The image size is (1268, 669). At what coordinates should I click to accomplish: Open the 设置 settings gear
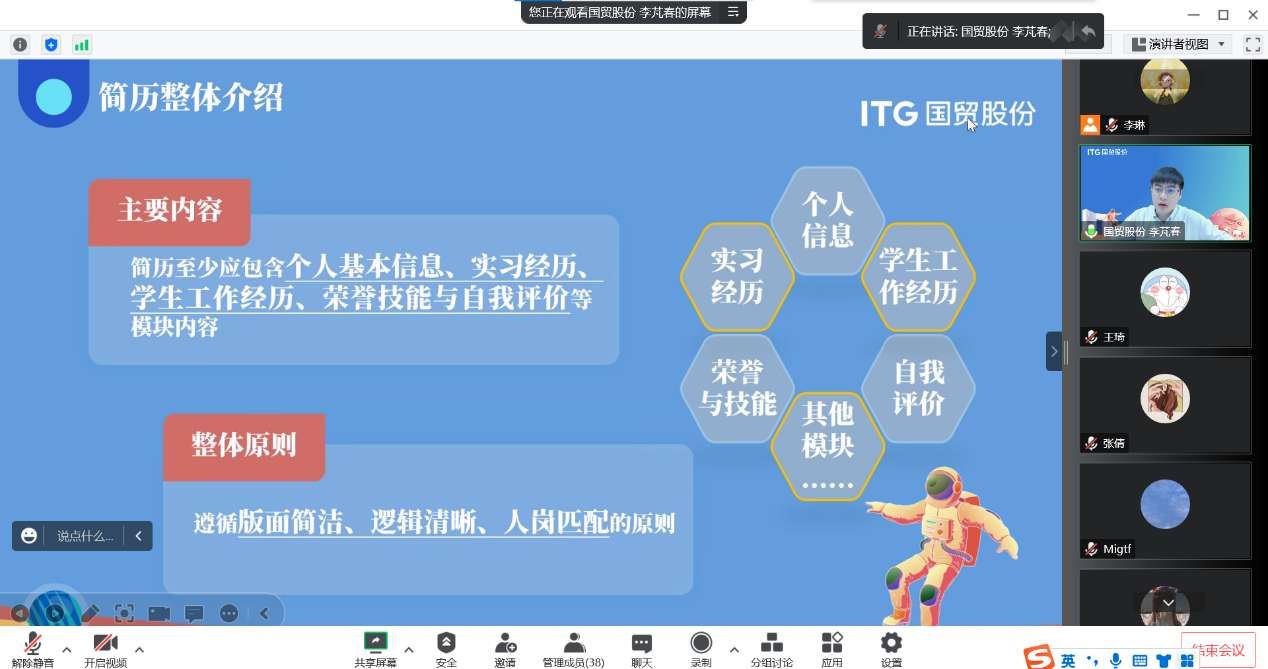pyautogui.click(x=891, y=650)
